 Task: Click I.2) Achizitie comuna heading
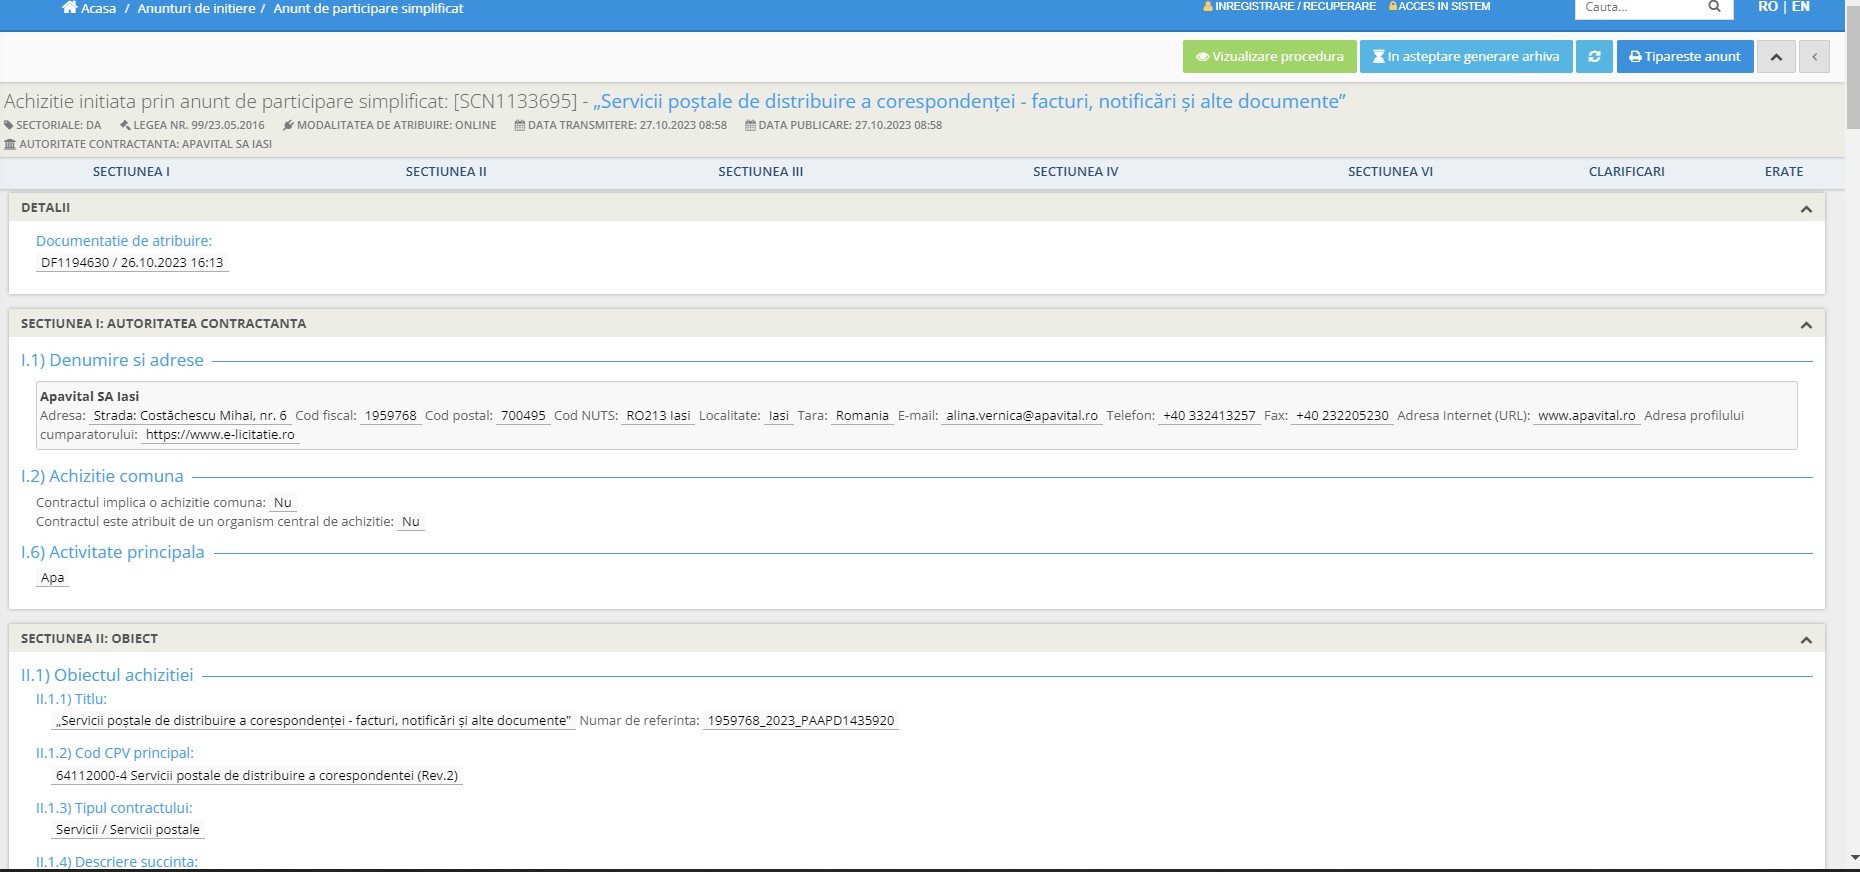coord(102,476)
